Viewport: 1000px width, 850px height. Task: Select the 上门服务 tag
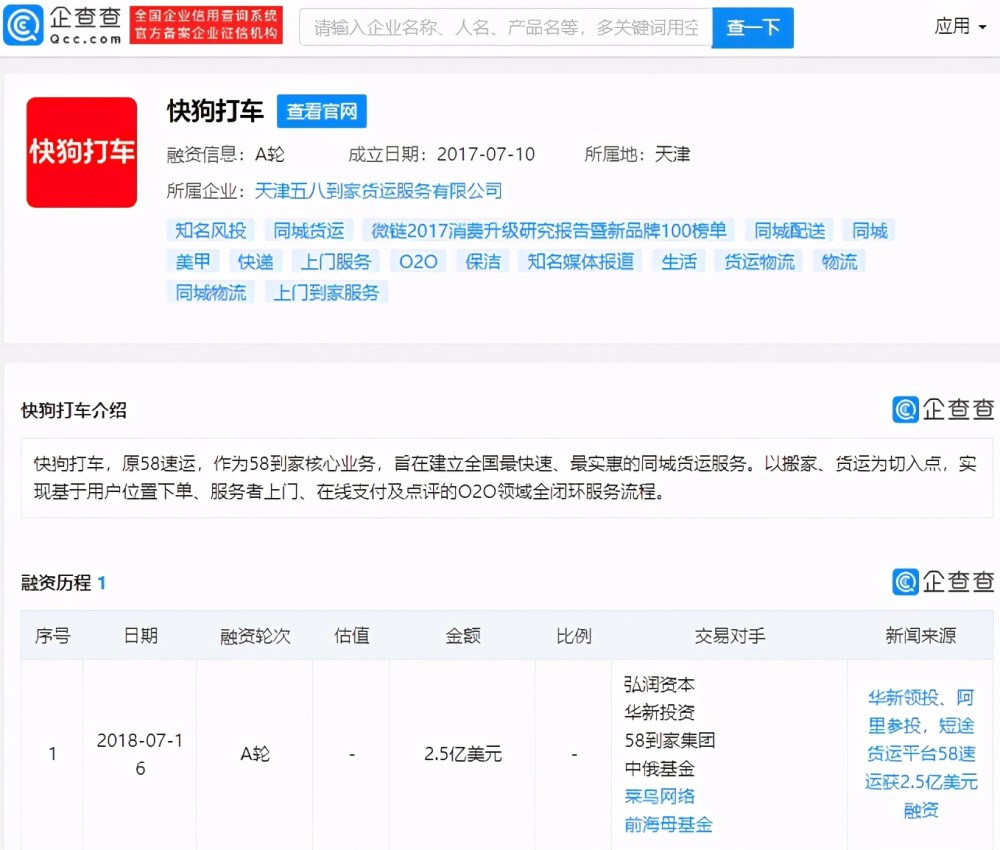click(335, 261)
